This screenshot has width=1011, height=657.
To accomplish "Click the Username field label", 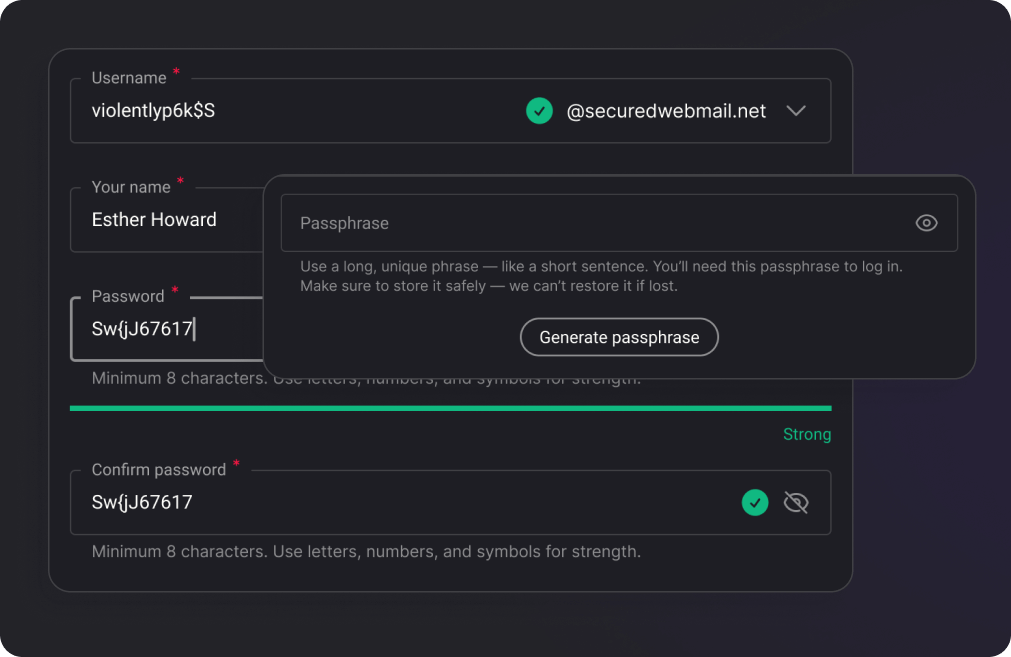I will click(129, 78).
